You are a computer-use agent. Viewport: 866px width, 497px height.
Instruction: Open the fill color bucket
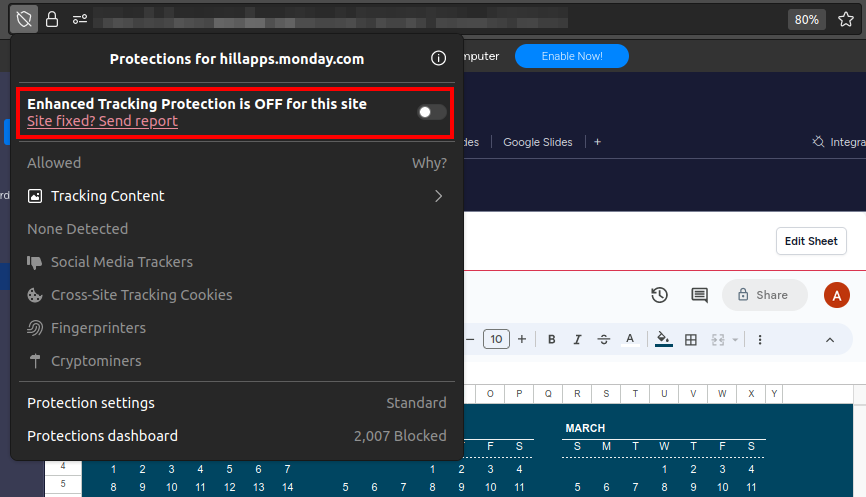click(x=663, y=340)
